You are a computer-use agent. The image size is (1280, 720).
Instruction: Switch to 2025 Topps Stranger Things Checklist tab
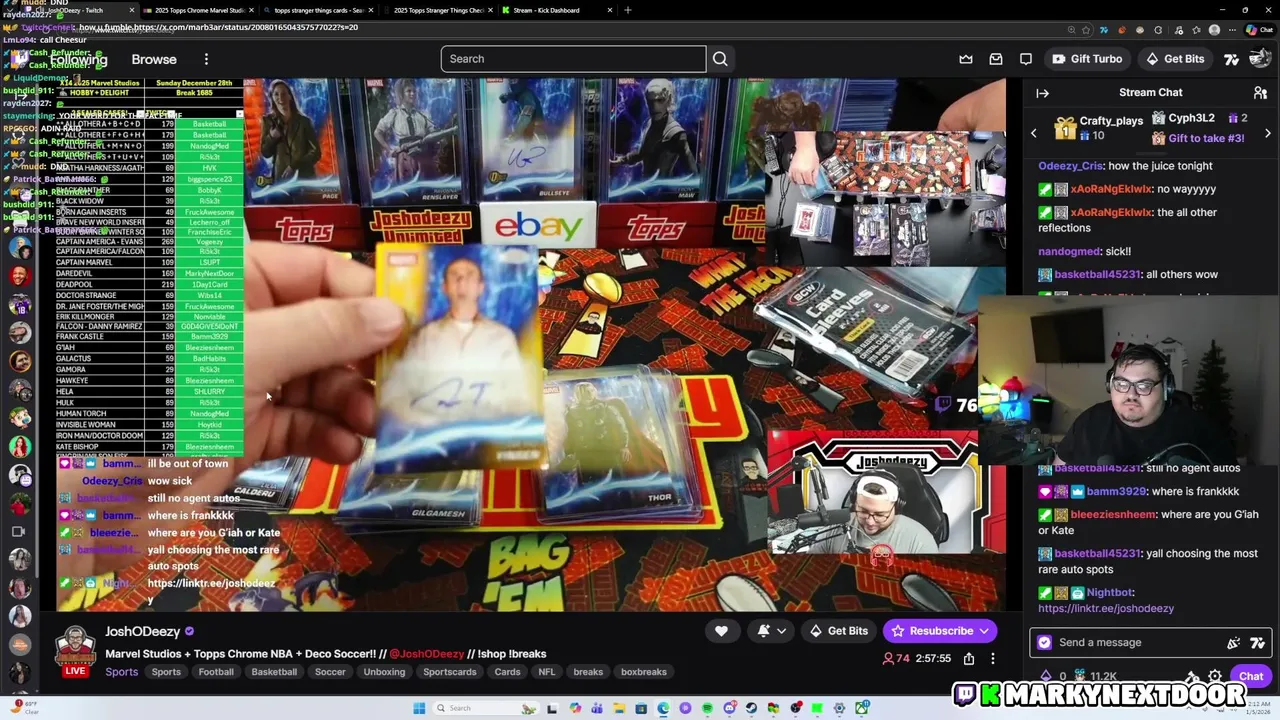tap(437, 10)
